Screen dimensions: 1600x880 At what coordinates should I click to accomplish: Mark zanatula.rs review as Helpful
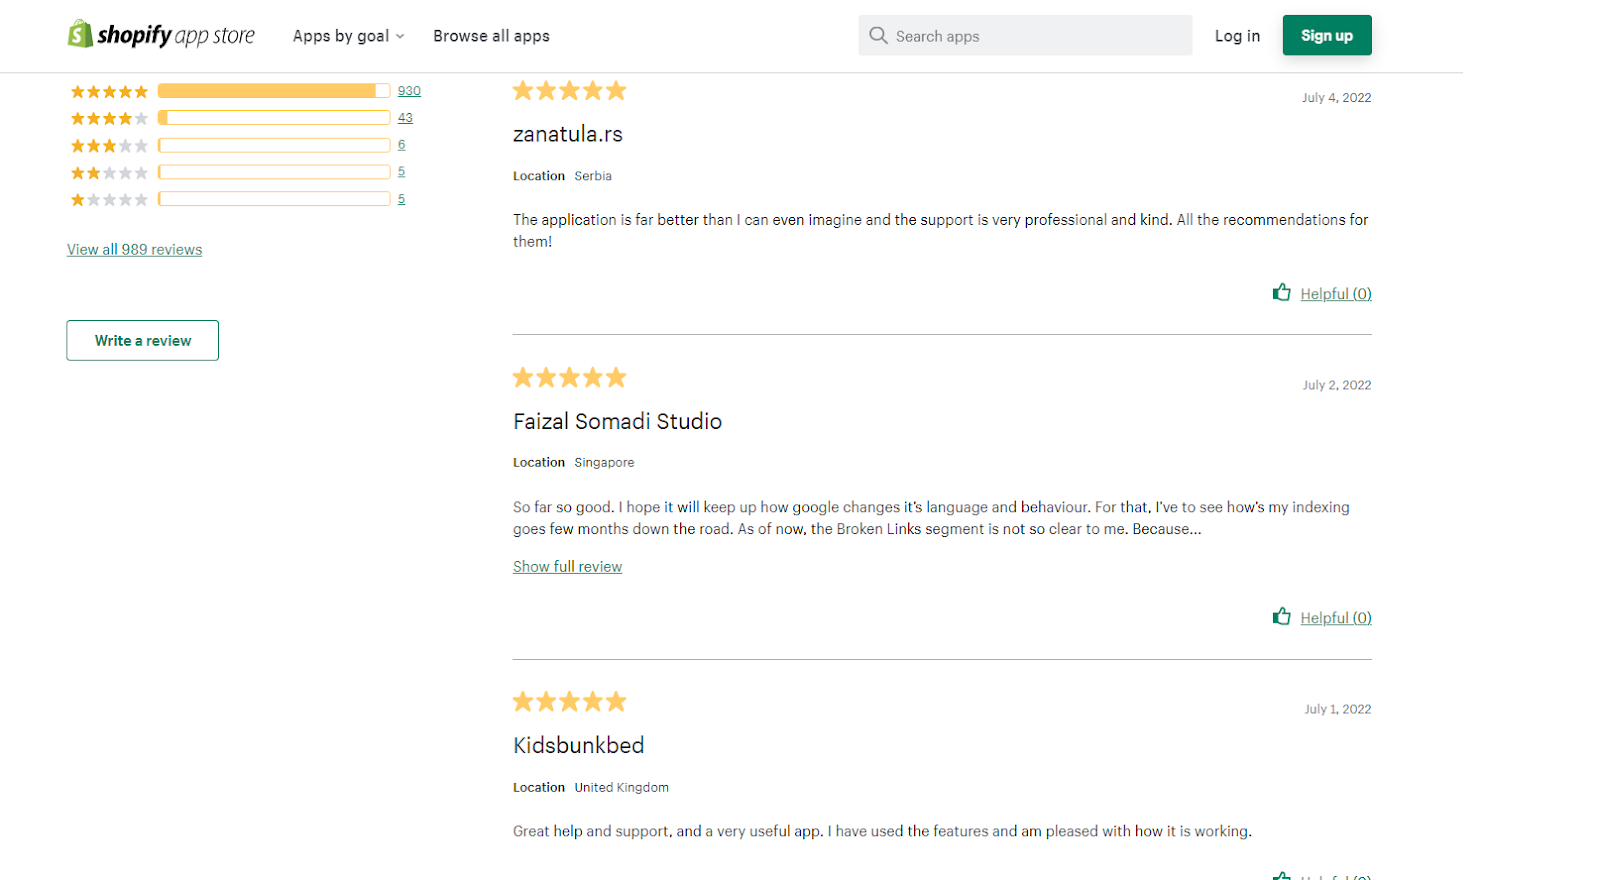click(1335, 294)
